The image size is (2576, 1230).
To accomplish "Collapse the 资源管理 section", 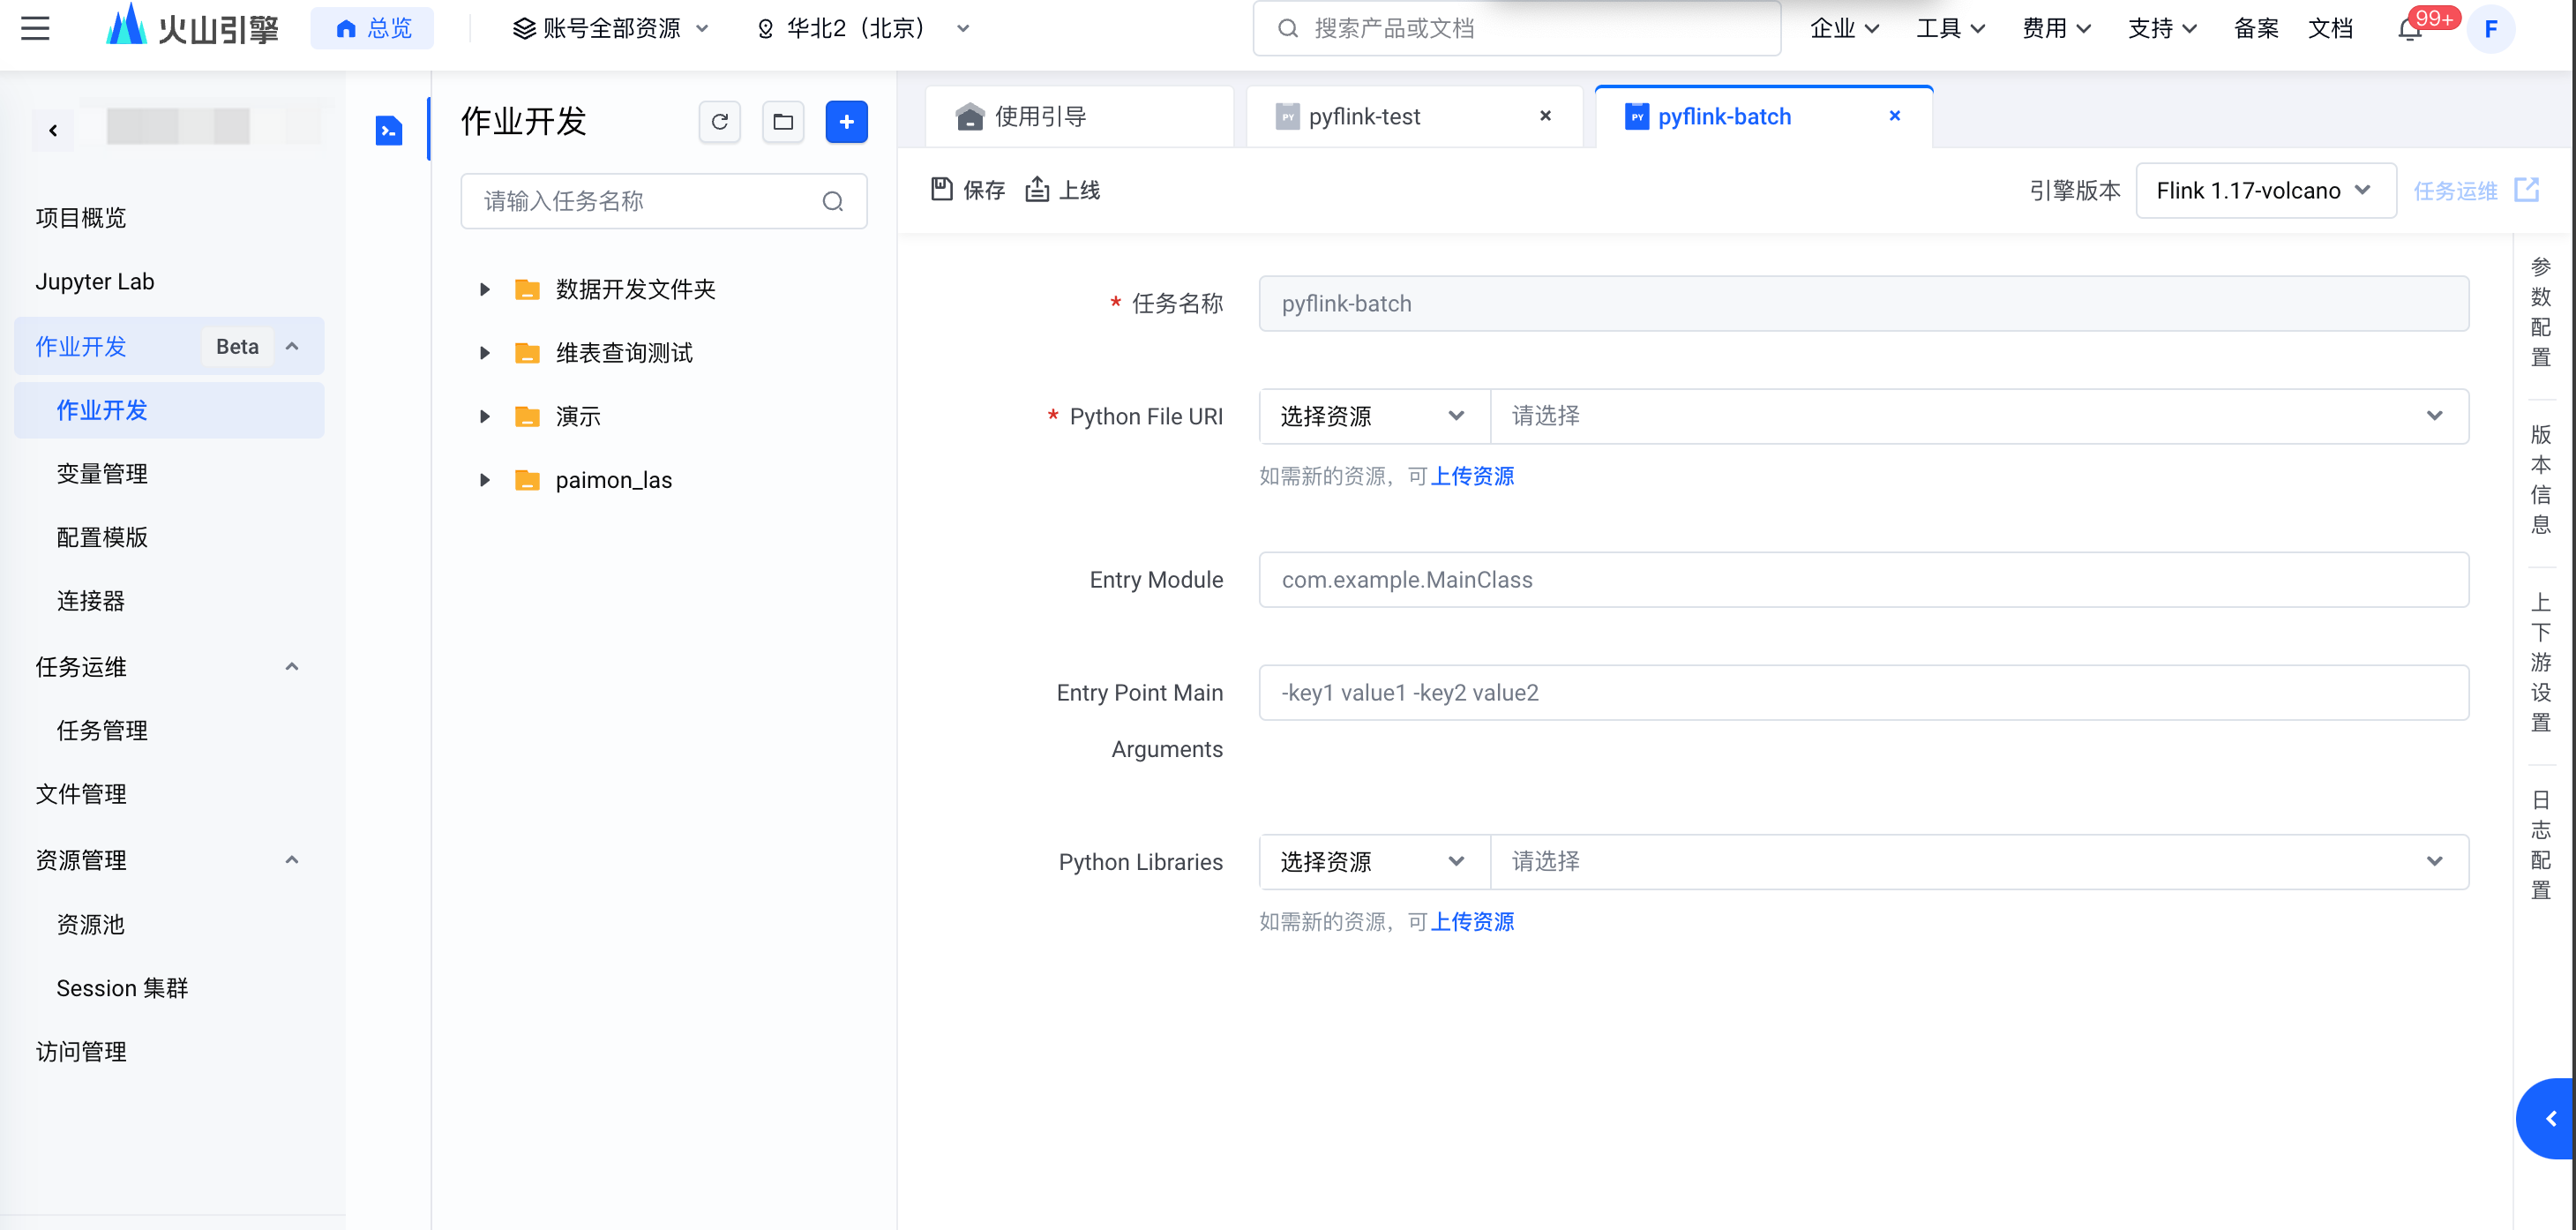I will [x=292, y=860].
